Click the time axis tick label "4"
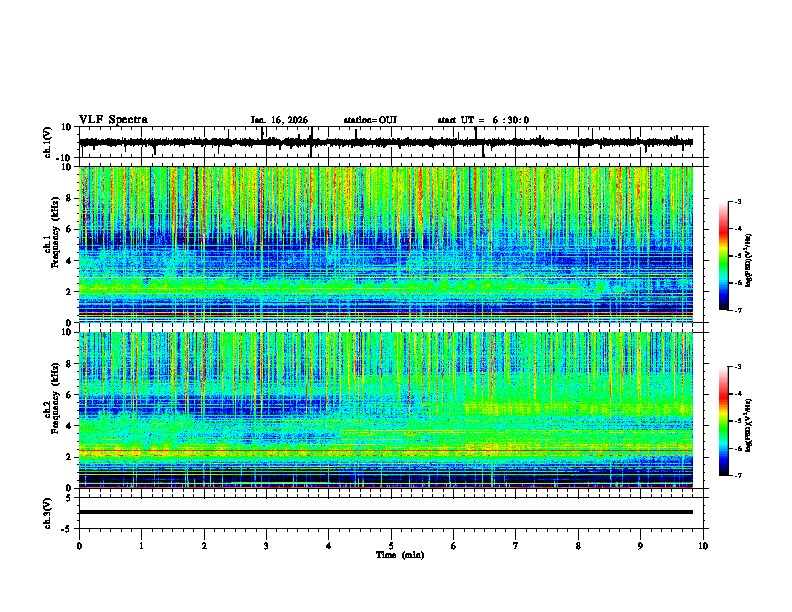This screenshot has height=612, width=792. [x=329, y=545]
